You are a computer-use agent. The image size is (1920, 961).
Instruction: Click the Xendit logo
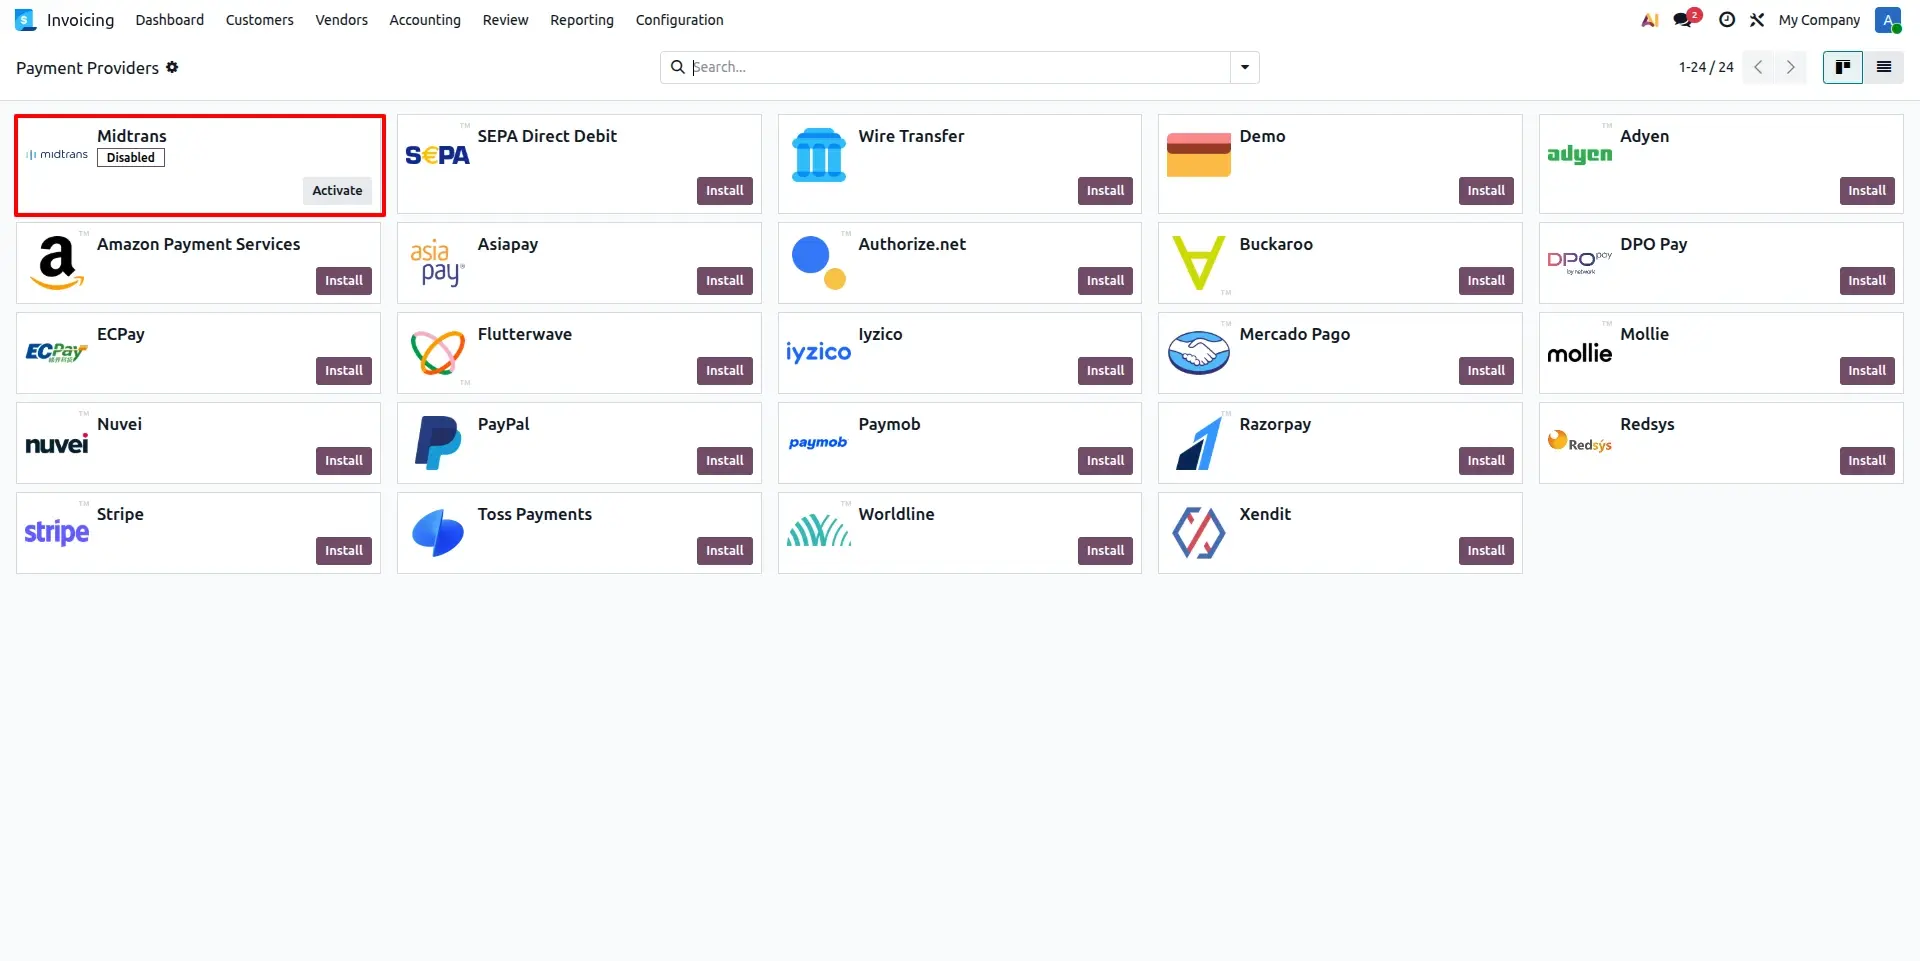[1198, 533]
